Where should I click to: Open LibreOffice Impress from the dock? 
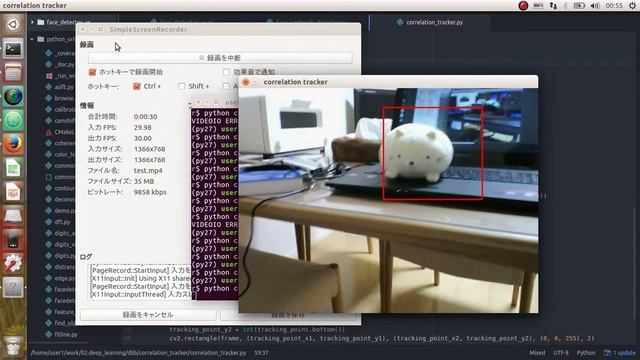point(13,192)
